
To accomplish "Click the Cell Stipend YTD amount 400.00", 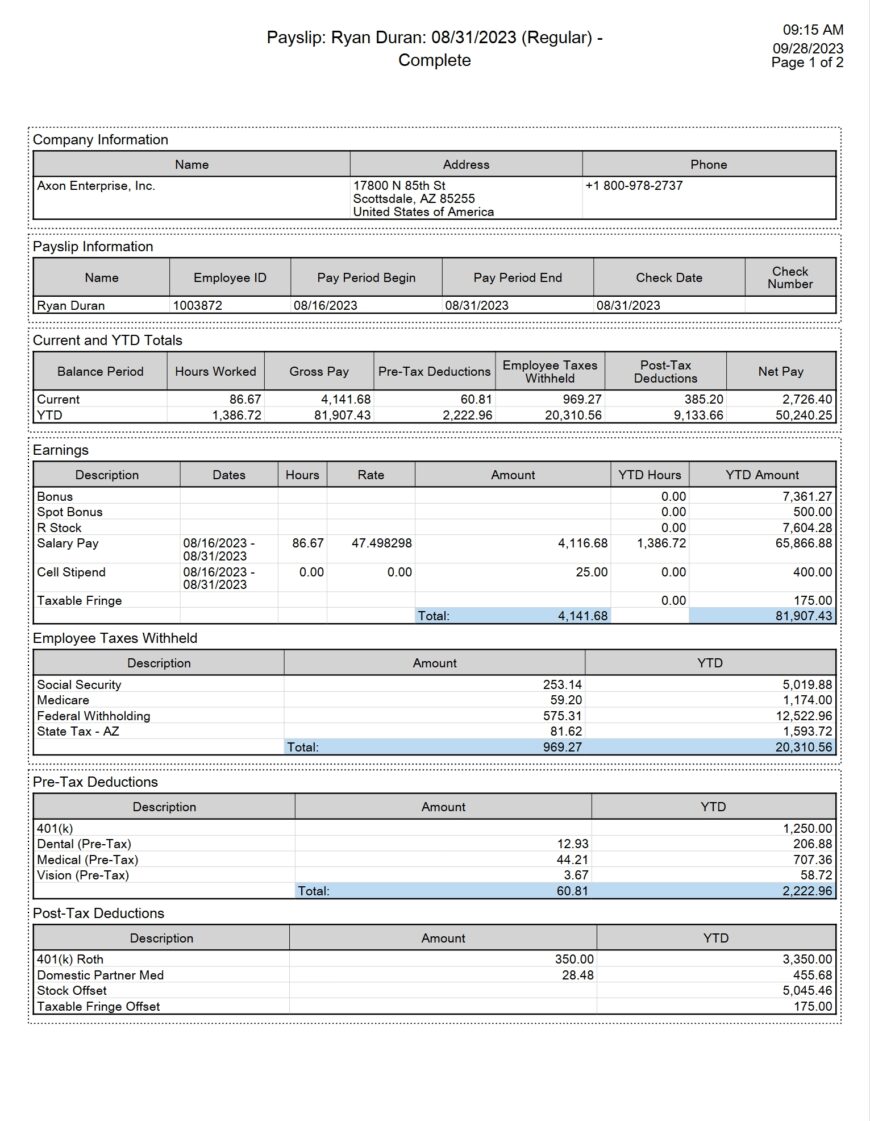I will (813, 572).
